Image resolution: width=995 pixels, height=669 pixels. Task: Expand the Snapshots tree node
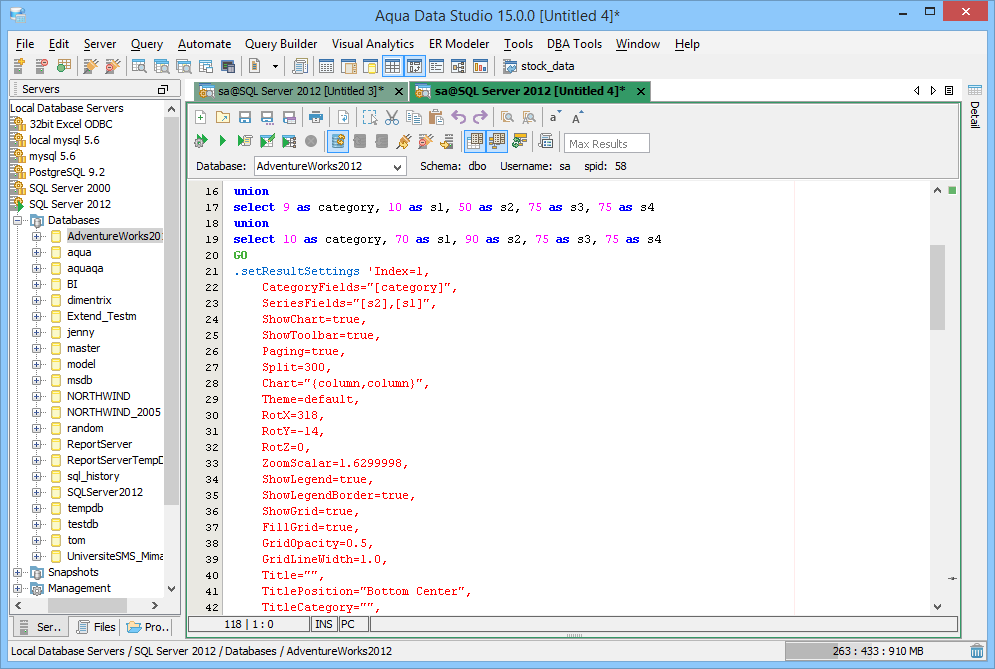click(x=18, y=572)
